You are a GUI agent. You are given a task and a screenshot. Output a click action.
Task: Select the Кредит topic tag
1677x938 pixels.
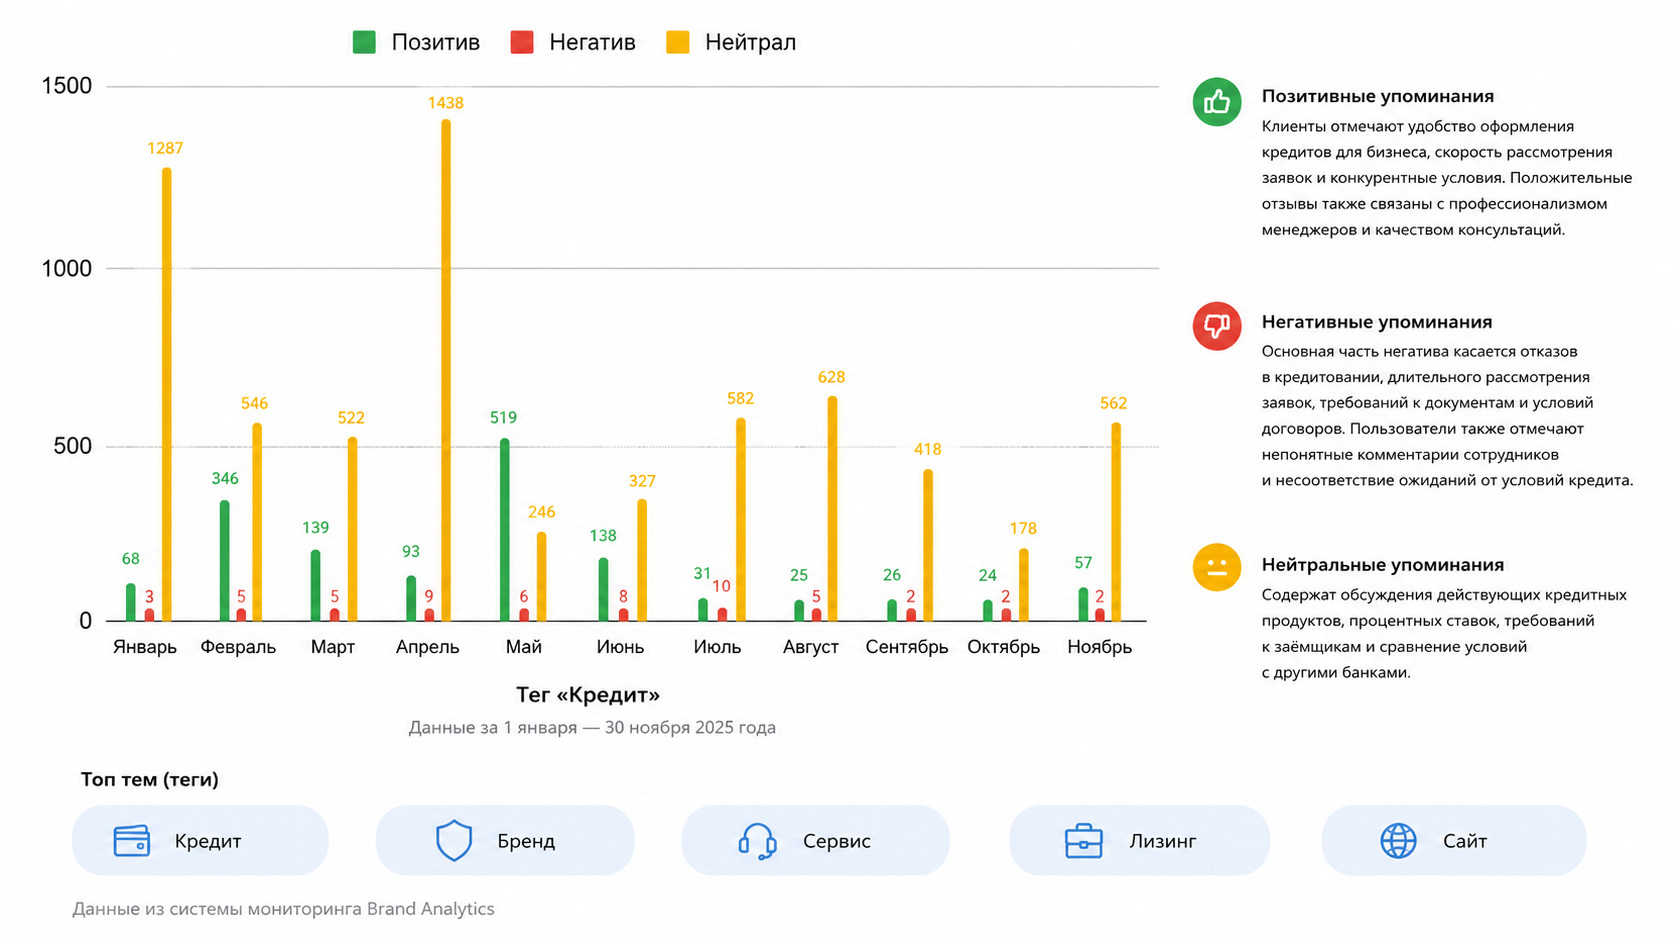[x=200, y=841]
